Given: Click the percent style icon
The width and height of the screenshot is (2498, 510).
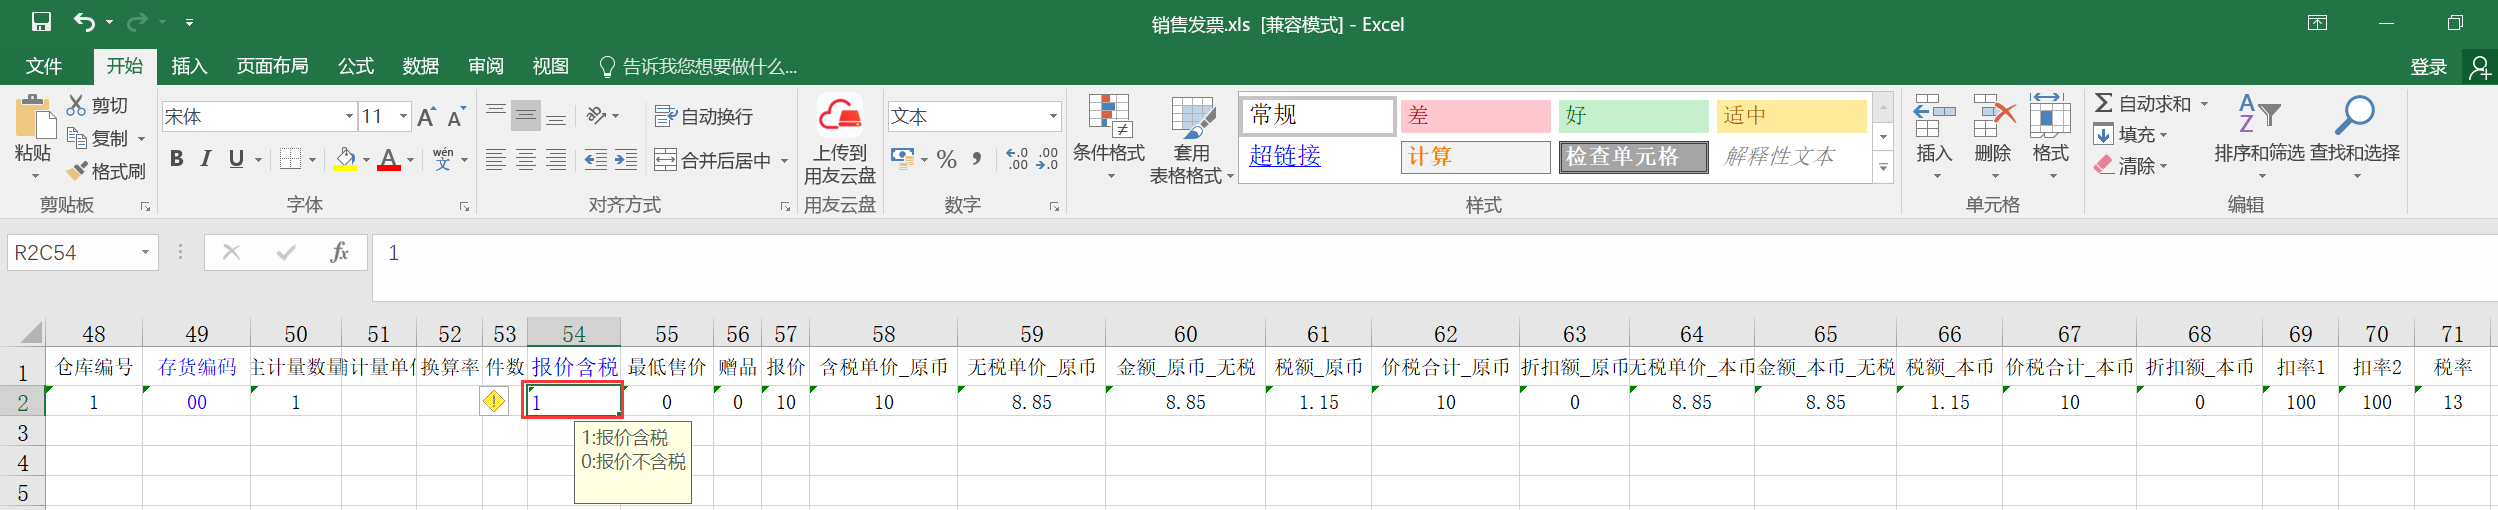Looking at the screenshot, I should 947,159.
